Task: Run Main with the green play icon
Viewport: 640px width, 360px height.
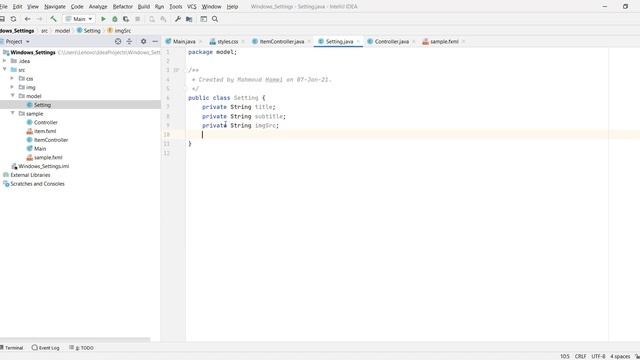Action: pos(103,19)
